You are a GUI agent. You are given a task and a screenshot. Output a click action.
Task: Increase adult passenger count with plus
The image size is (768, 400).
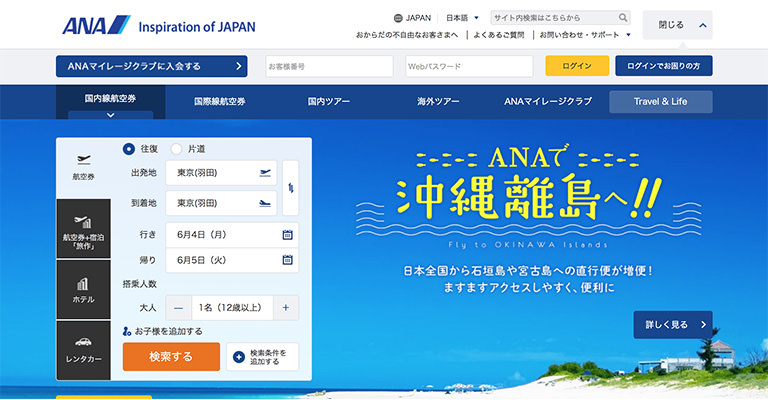[286, 307]
